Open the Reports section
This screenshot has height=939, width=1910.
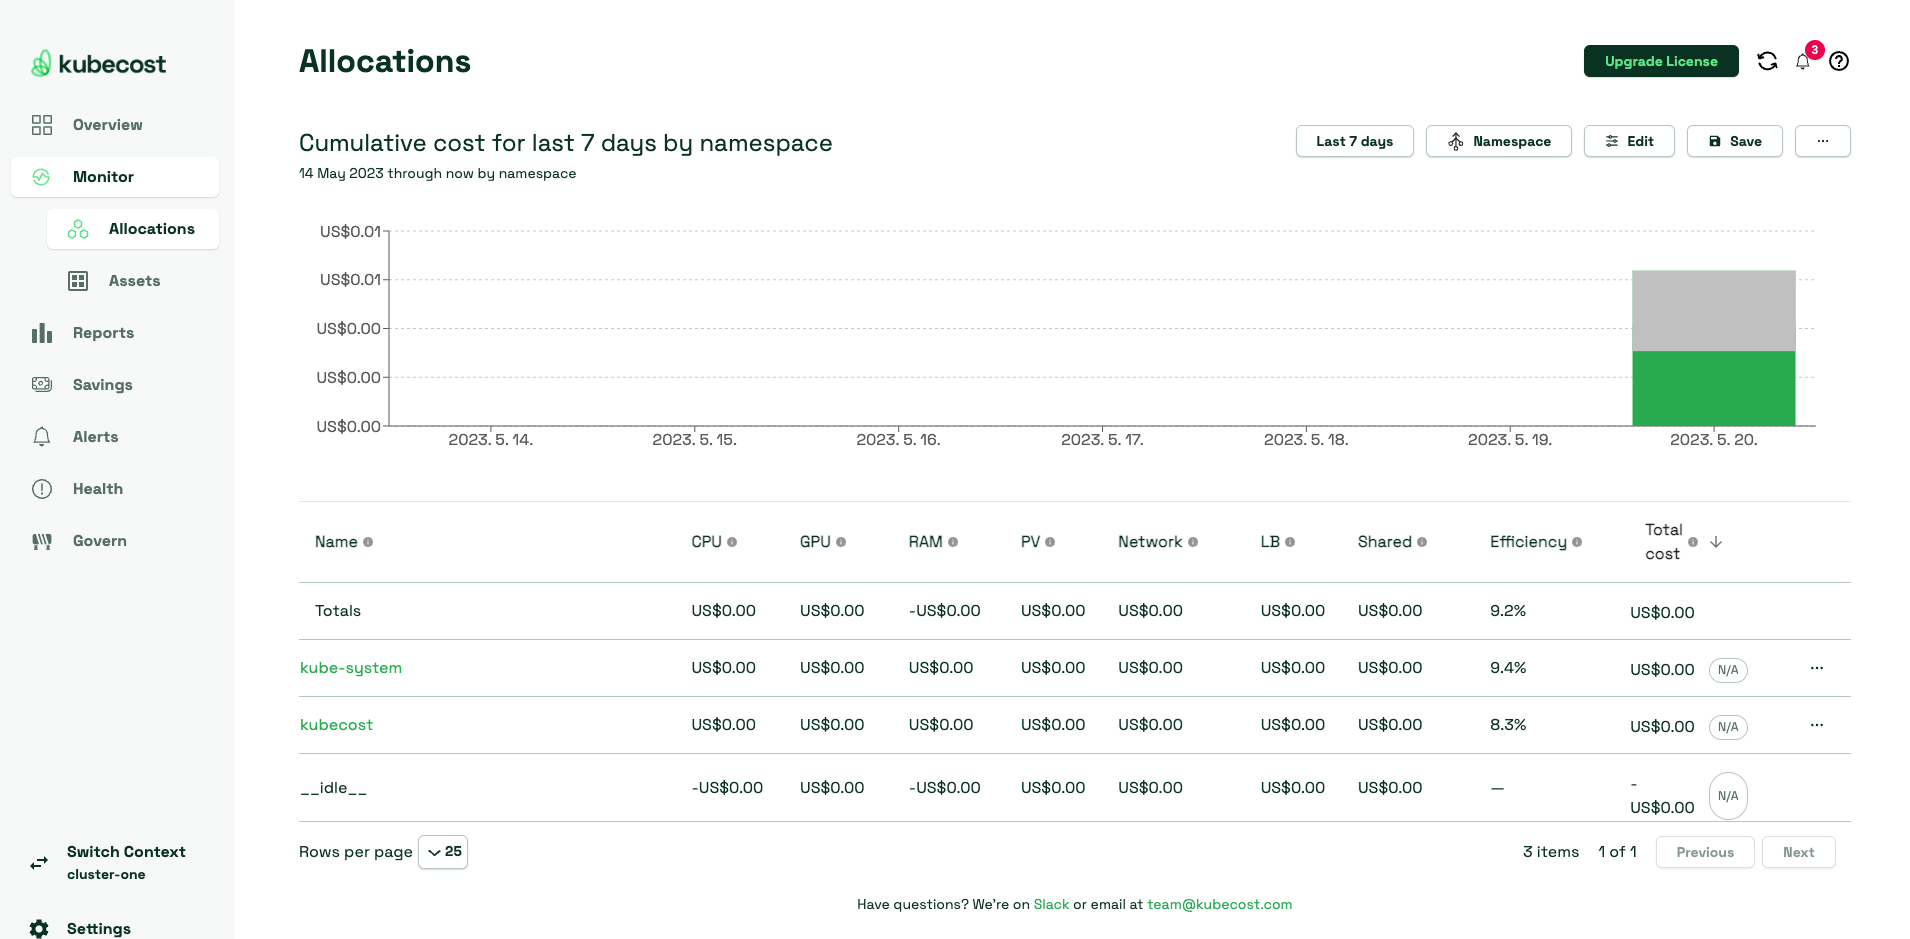click(x=103, y=333)
